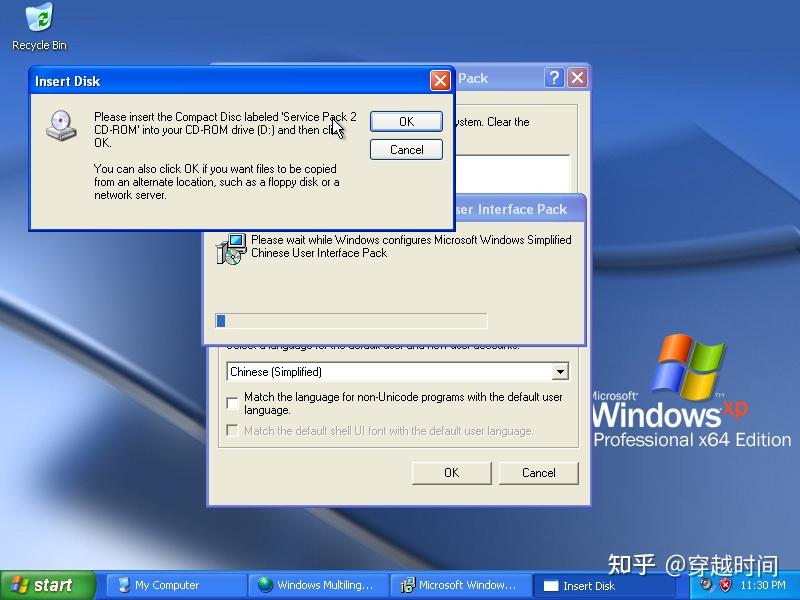The height and width of the screenshot is (600, 800).
Task: Click the 'You can also click OK' paragraph
Action: (x=216, y=182)
